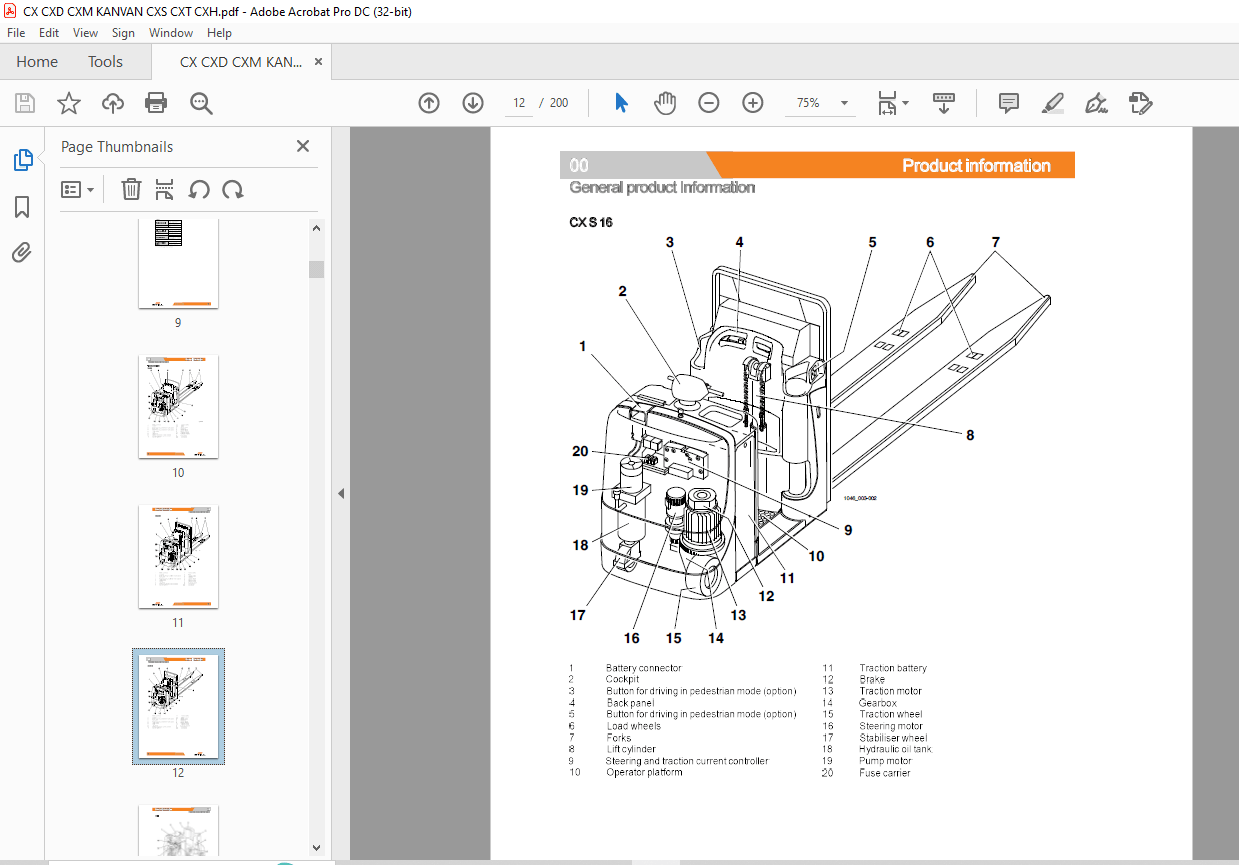Open the Bookmarks panel
Image resolution: width=1239 pixels, height=865 pixels.
click(22, 206)
